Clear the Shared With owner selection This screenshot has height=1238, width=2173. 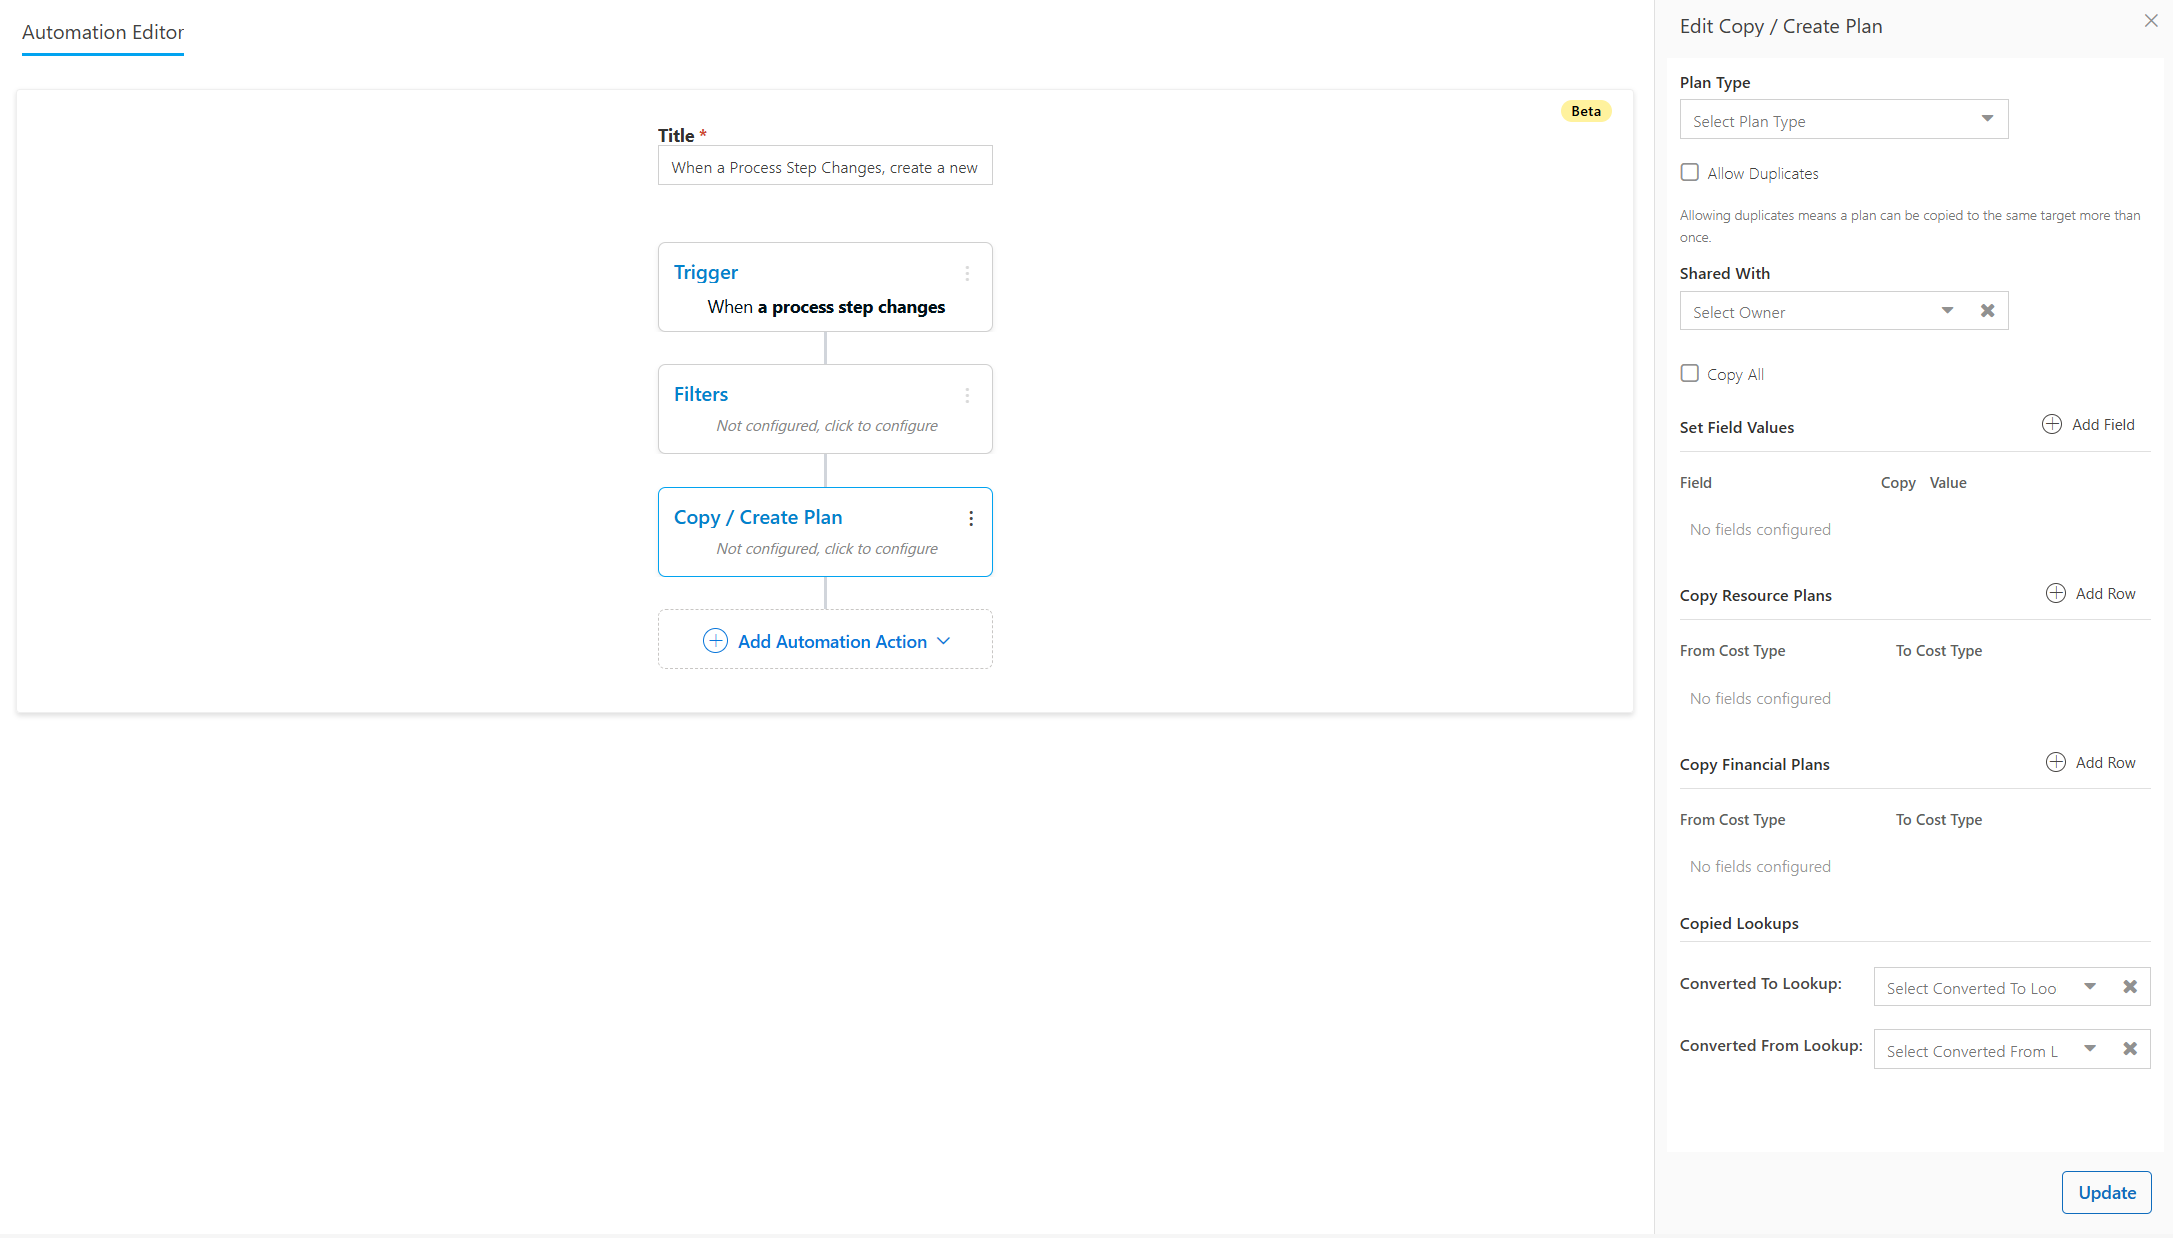pos(1988,311)
